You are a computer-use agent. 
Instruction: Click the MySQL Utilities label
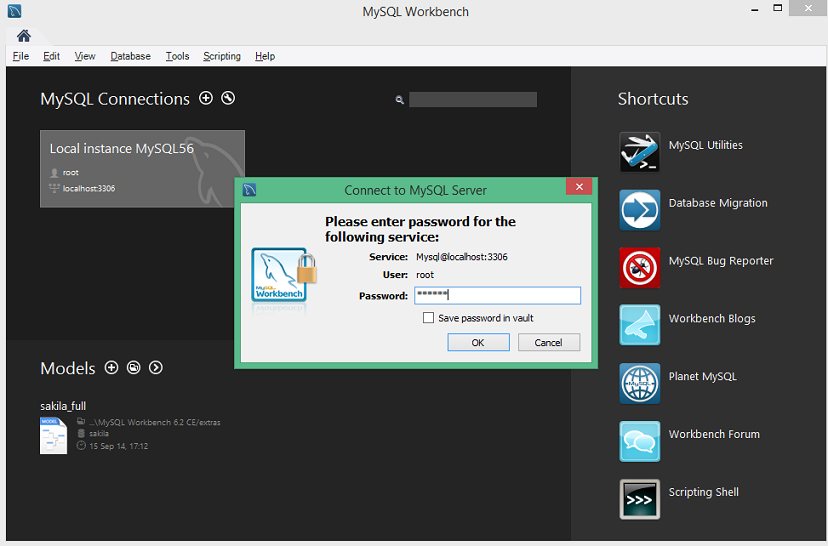point(705,145)
